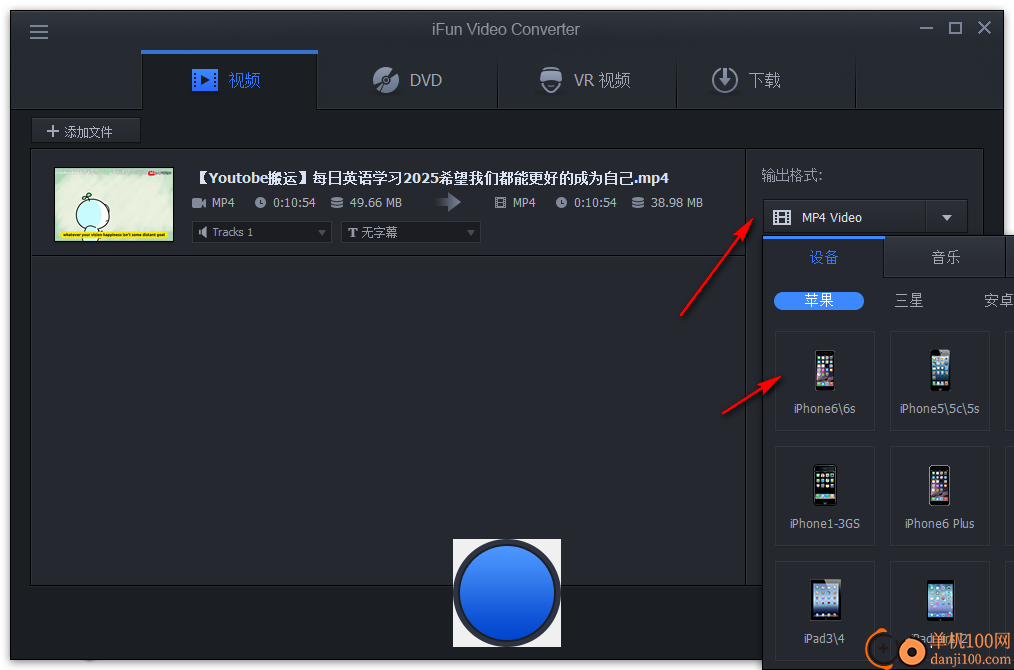
Task: Choose the 苹果 device category
Action: 819,301
